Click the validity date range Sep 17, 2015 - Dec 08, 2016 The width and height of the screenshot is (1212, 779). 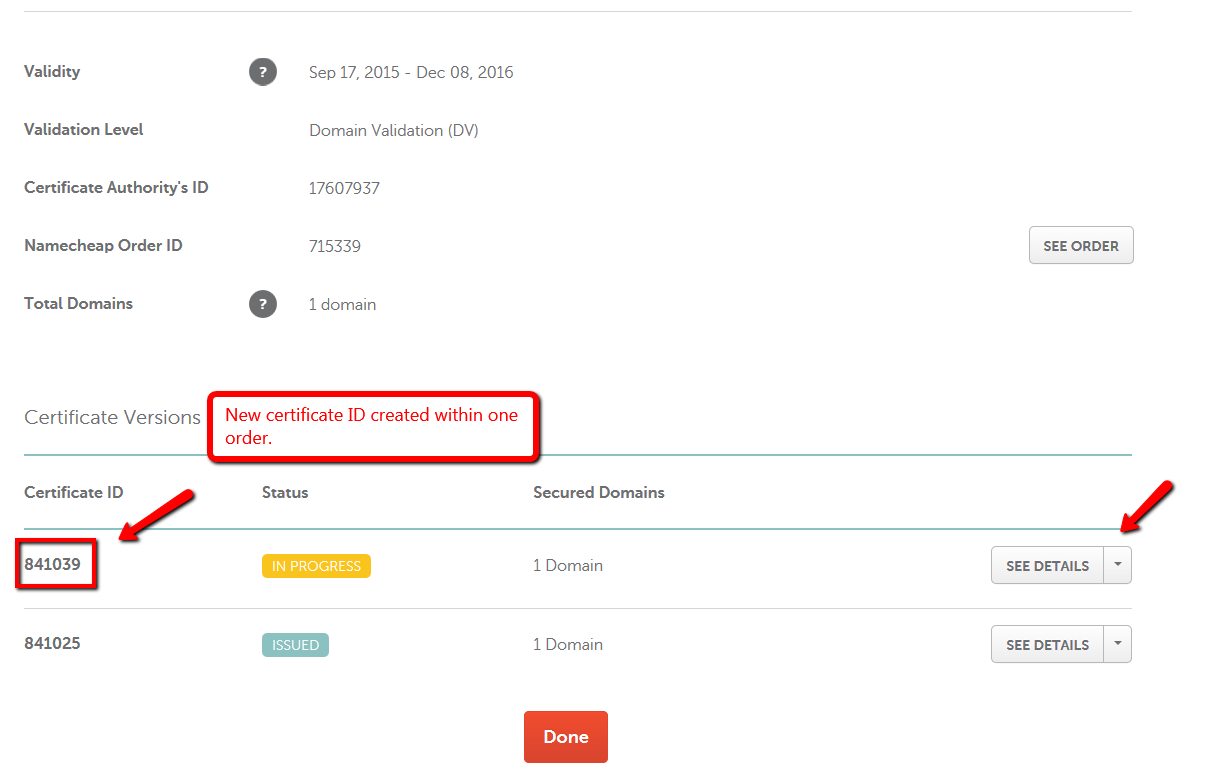point(411,72)
